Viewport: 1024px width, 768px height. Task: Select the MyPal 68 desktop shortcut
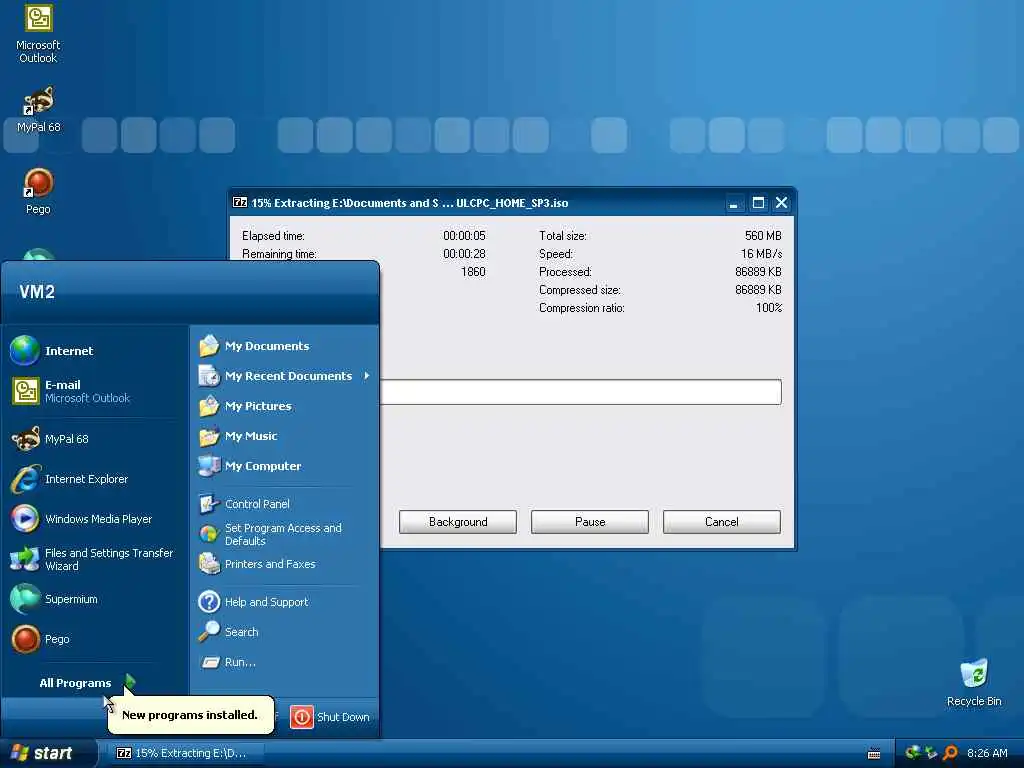(38, 110)
